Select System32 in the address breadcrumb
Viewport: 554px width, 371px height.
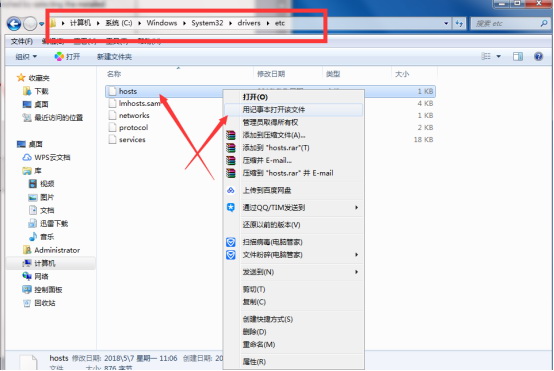tap(207, 23)
